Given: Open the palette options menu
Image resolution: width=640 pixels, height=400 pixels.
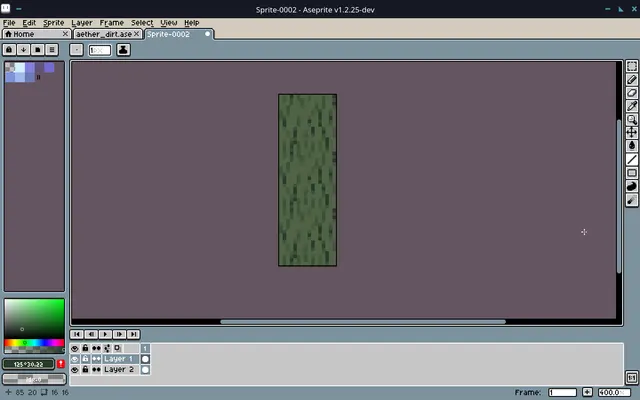Looking at the screenshot, I should pyautogui.click(x=52, y=50).
